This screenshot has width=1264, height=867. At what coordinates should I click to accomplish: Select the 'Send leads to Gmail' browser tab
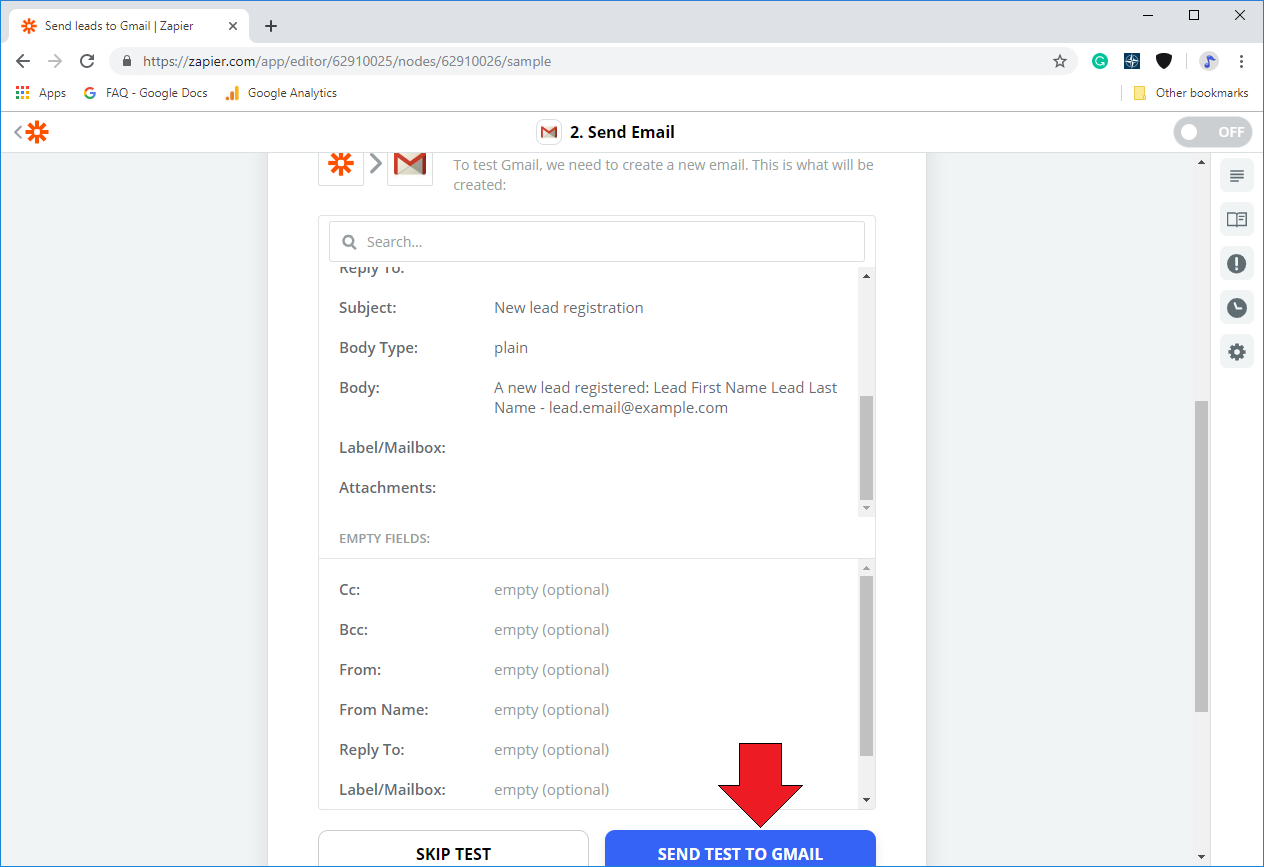[x=120, y=26]
